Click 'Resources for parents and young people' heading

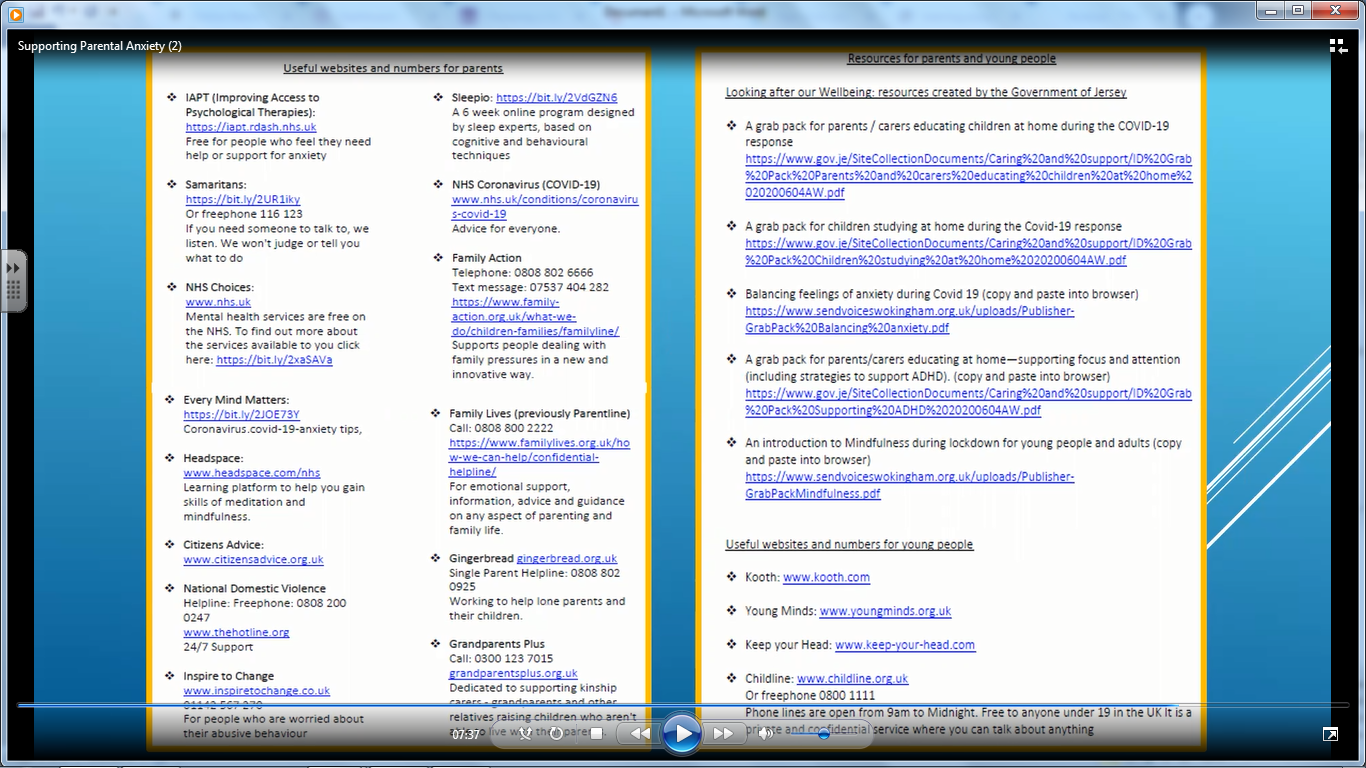(952, 59)
